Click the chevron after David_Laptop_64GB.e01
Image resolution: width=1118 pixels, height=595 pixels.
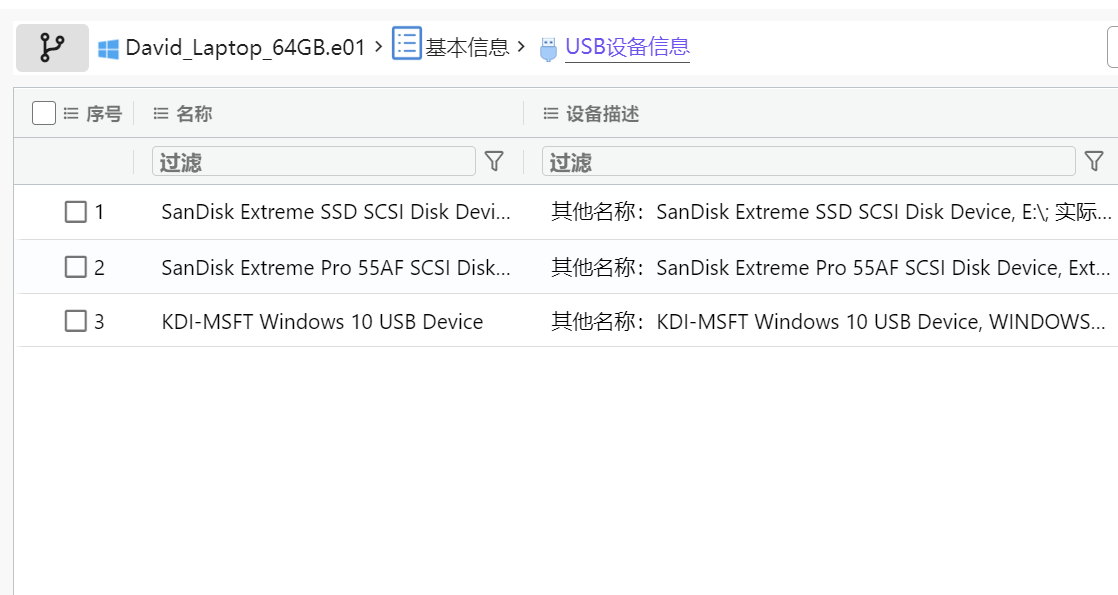pyautogui.click(x=378, y=45)
